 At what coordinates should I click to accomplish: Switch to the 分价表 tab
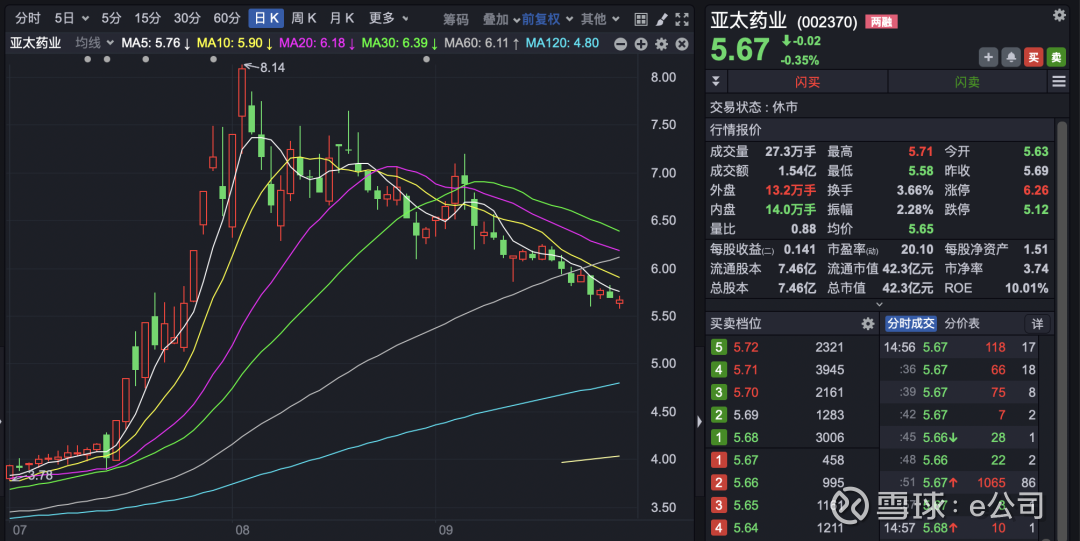[x=962, y=324]
